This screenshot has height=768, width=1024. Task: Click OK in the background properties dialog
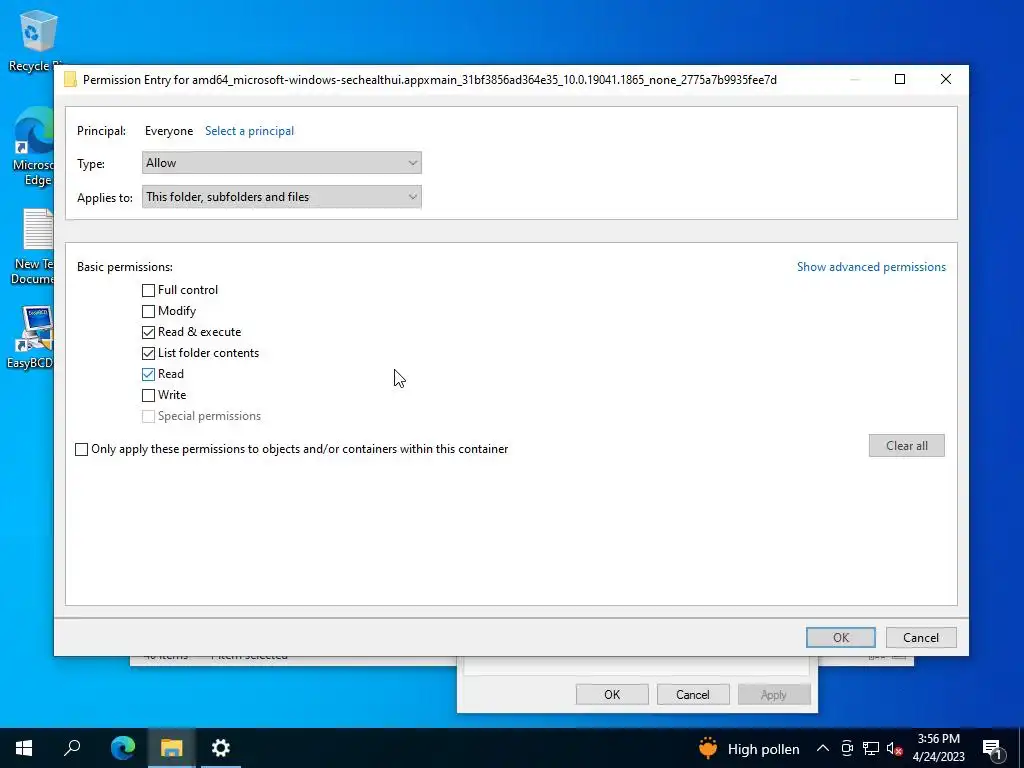612,694
